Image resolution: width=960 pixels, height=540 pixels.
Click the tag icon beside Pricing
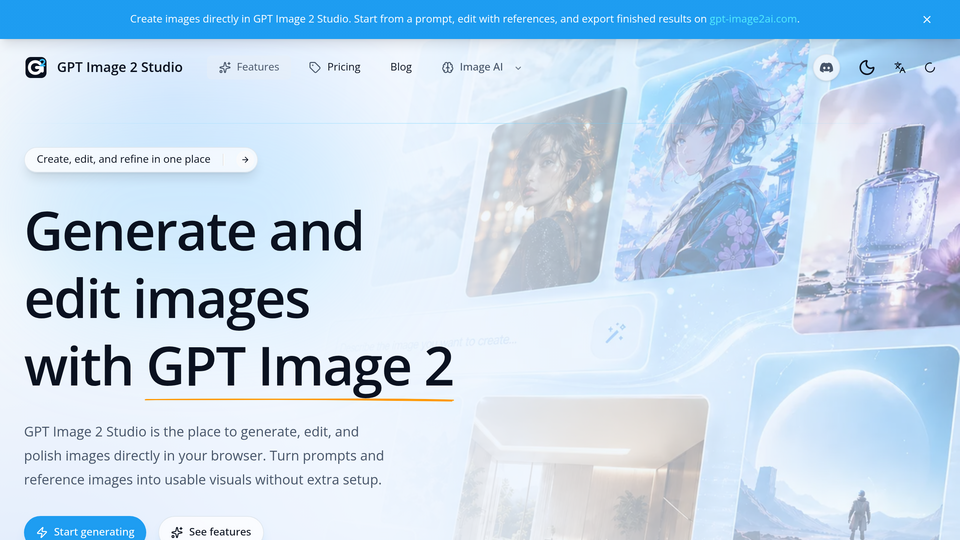coord(315,67)
